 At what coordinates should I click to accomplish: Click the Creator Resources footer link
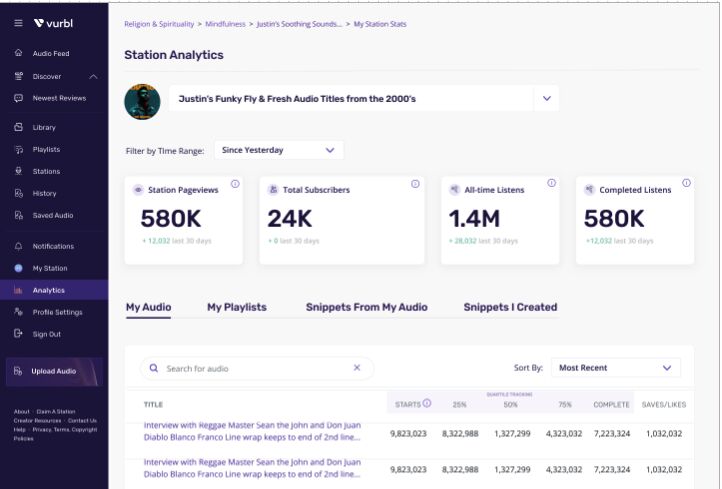[x=37, y=420]
